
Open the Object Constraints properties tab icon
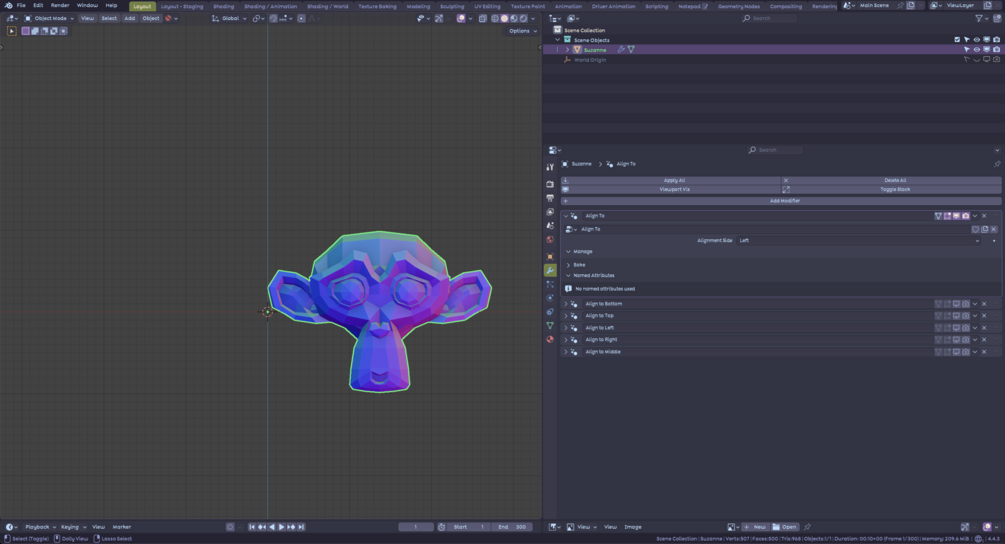550,312
